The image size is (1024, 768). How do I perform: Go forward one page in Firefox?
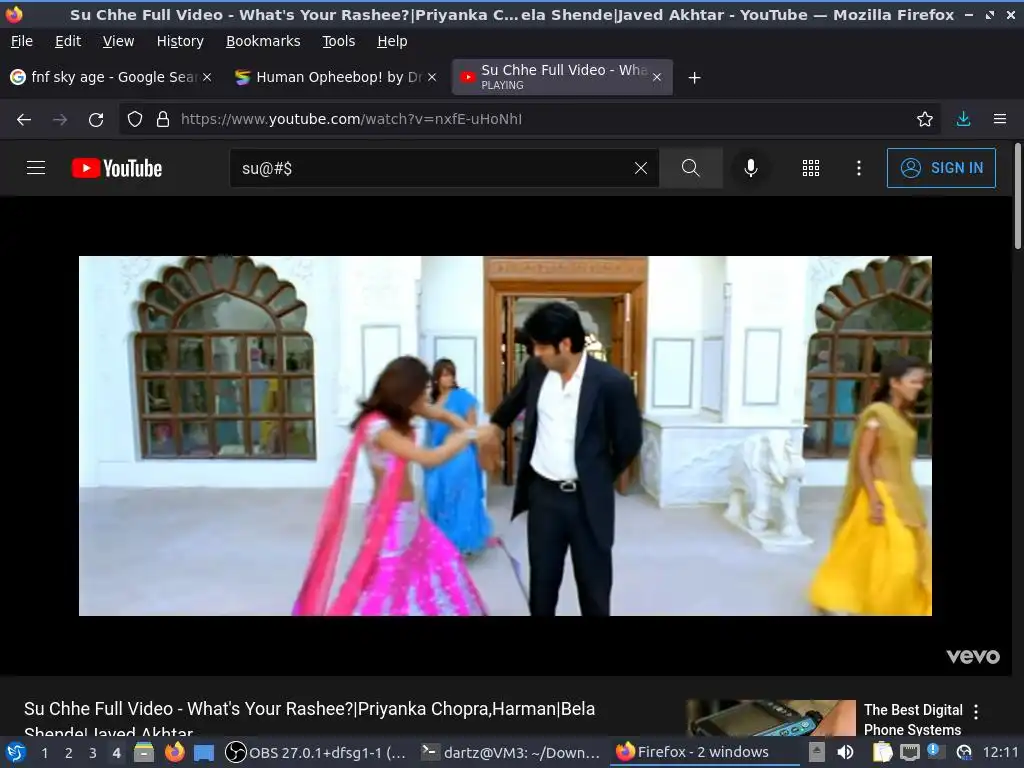coord(59,119)
